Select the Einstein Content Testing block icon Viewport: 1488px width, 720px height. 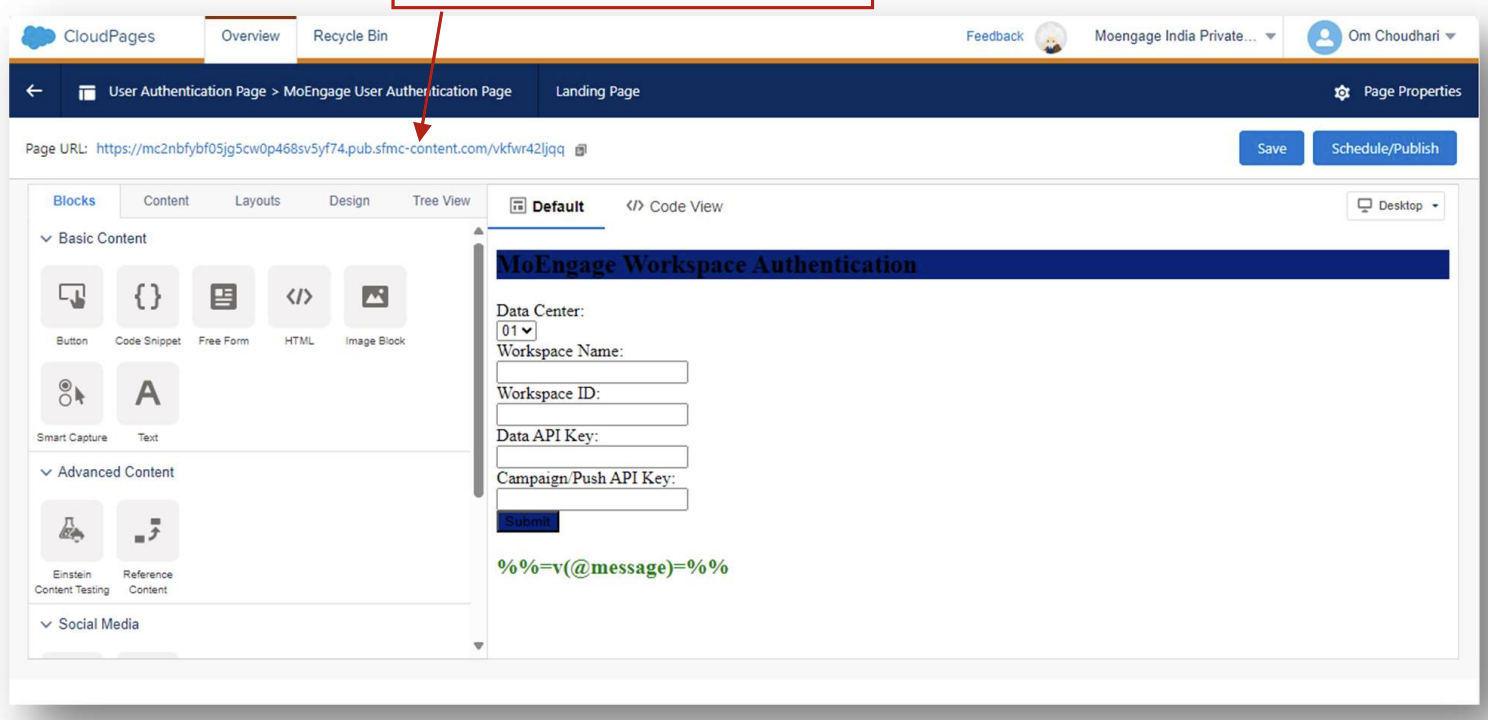coord(72,531)
